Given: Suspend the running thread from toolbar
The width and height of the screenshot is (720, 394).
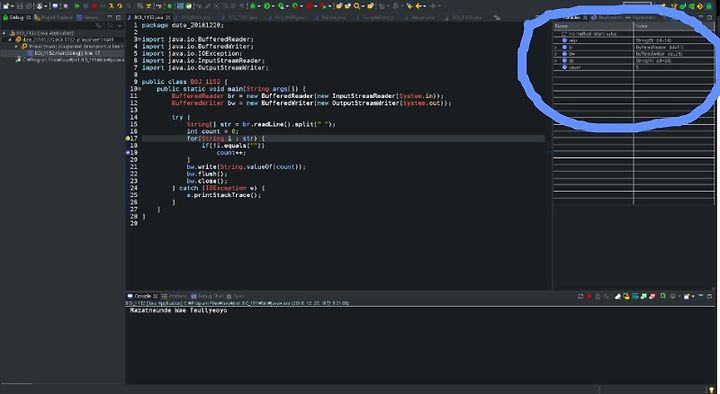Looking at the screenshot, I should point(85,6).
